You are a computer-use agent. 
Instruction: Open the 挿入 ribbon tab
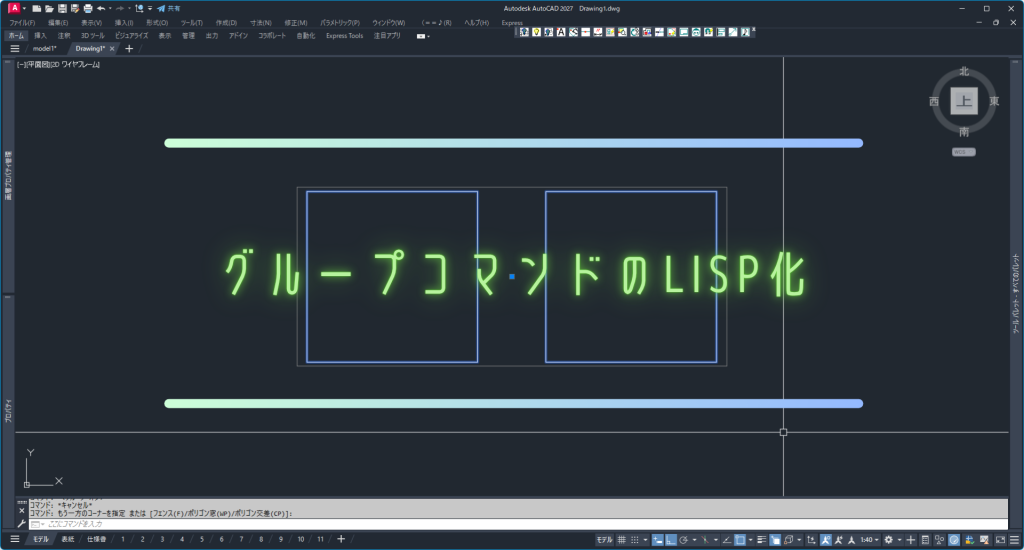pos(41,35)
